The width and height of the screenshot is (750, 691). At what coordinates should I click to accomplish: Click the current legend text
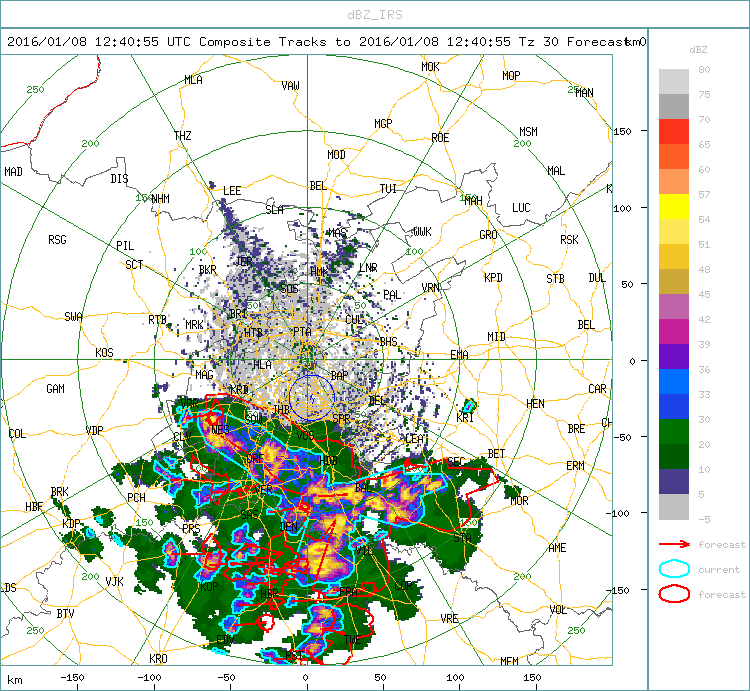pyautogui.click(x=719, y=570)
